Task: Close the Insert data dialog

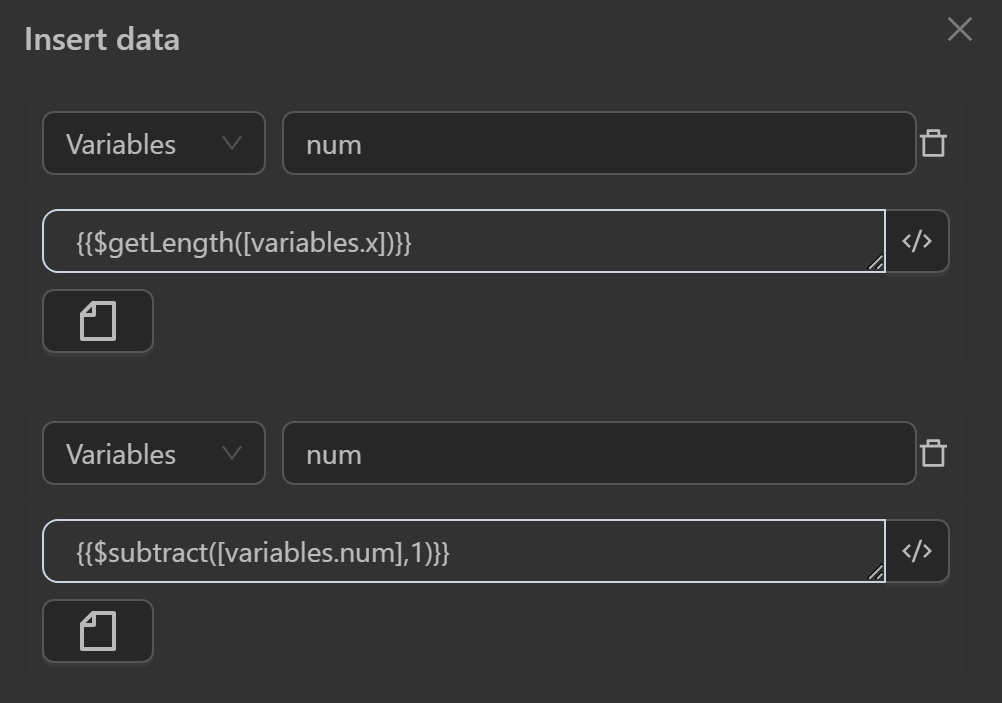Action: (959, 30)
